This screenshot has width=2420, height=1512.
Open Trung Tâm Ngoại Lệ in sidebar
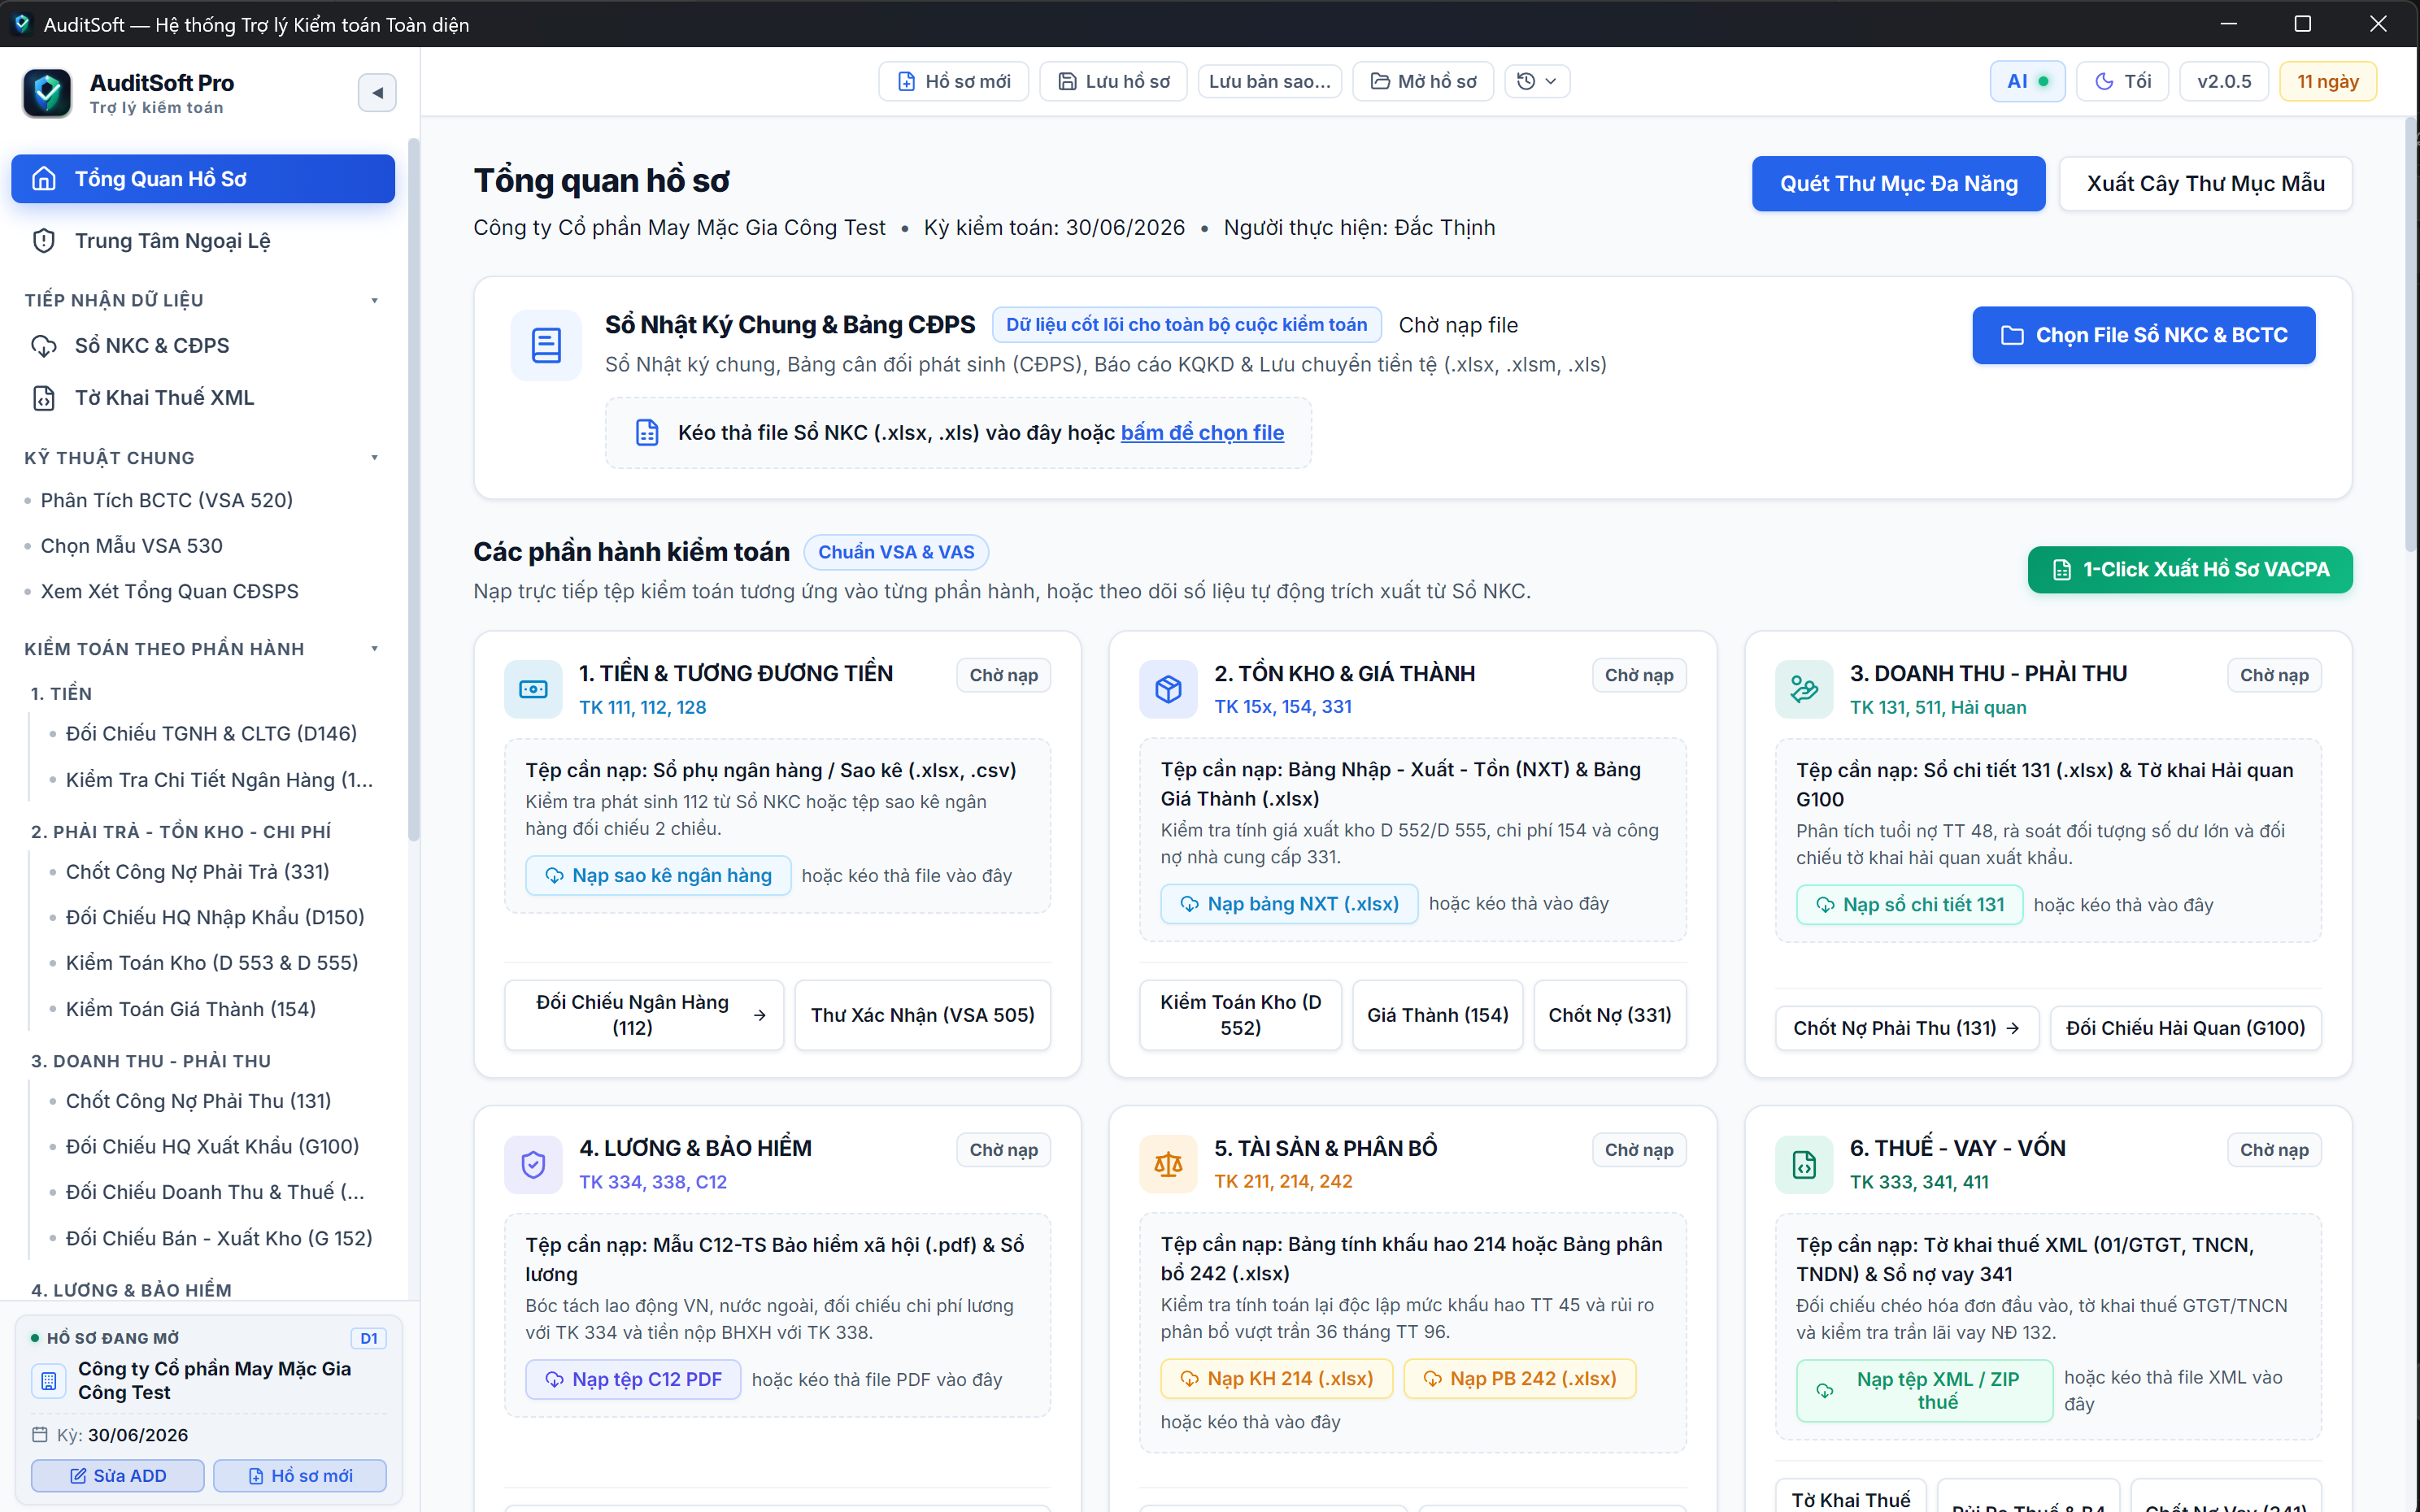(203, 241)
